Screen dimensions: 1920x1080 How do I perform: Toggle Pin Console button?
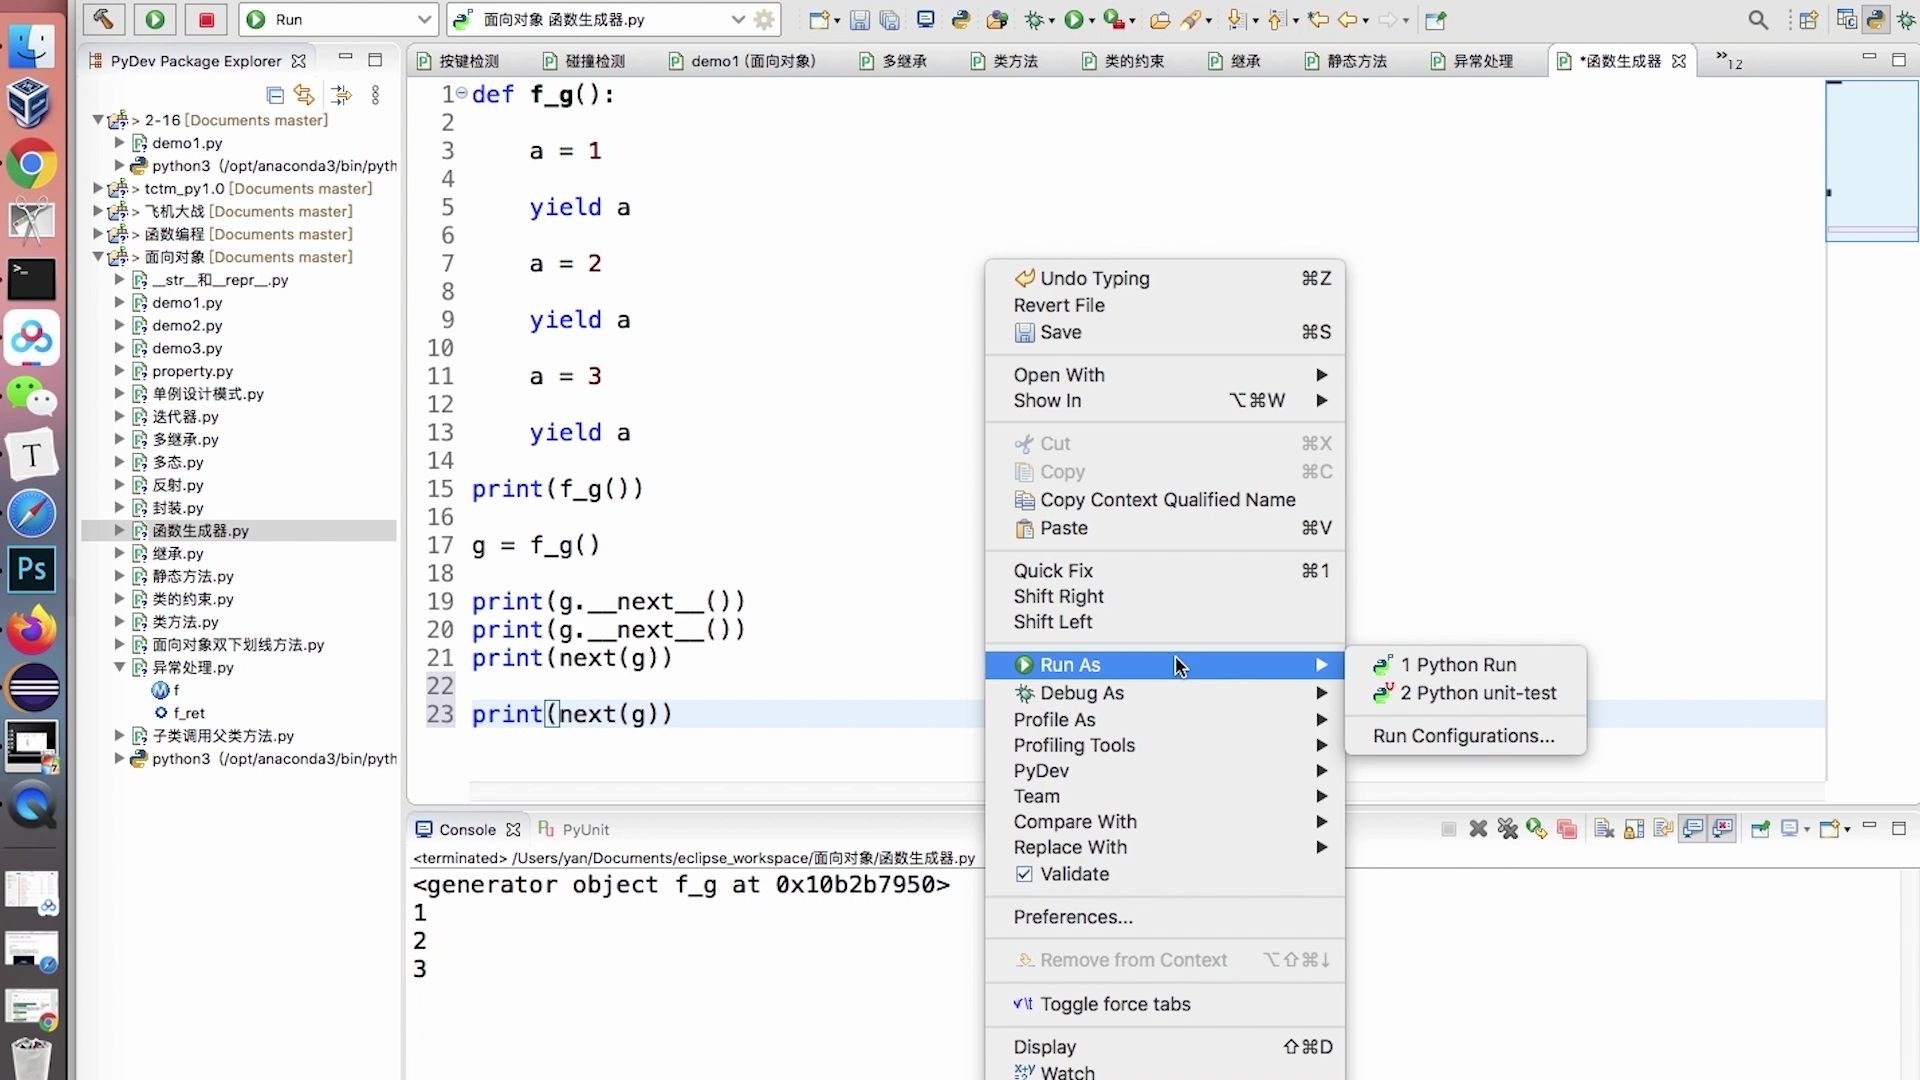[x=1761, y=829]
